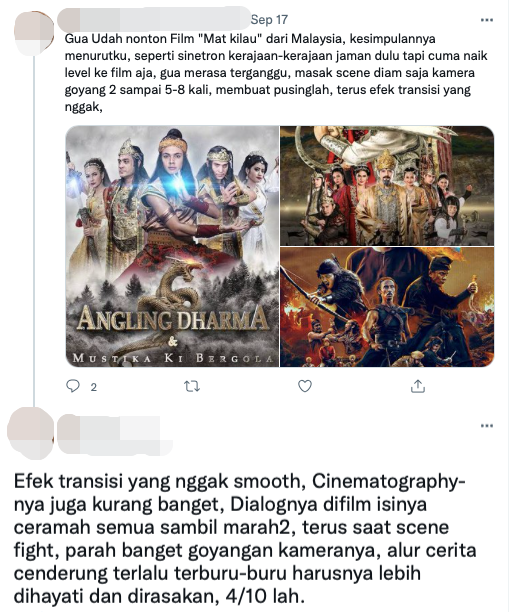514x612 pixels.
Task: Open more options on reply tweet
Action: point(487,425)
